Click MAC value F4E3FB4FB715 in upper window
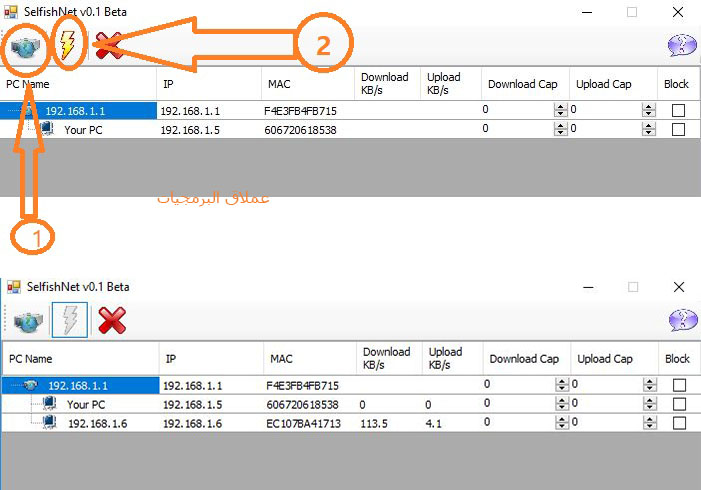This screenshot has width=701, height=490. click(300, 111)
